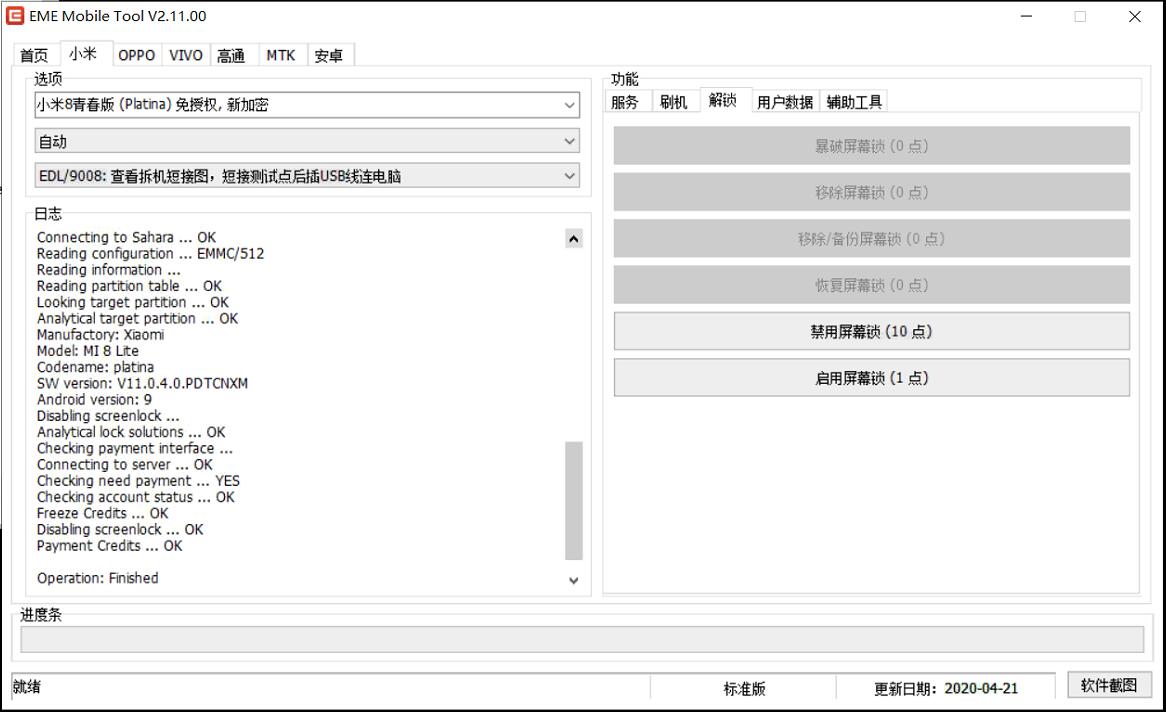Viewport: 1166px width, 712px height.
Task: Open the 辅助工具 tab
Action: click(854, 102)
